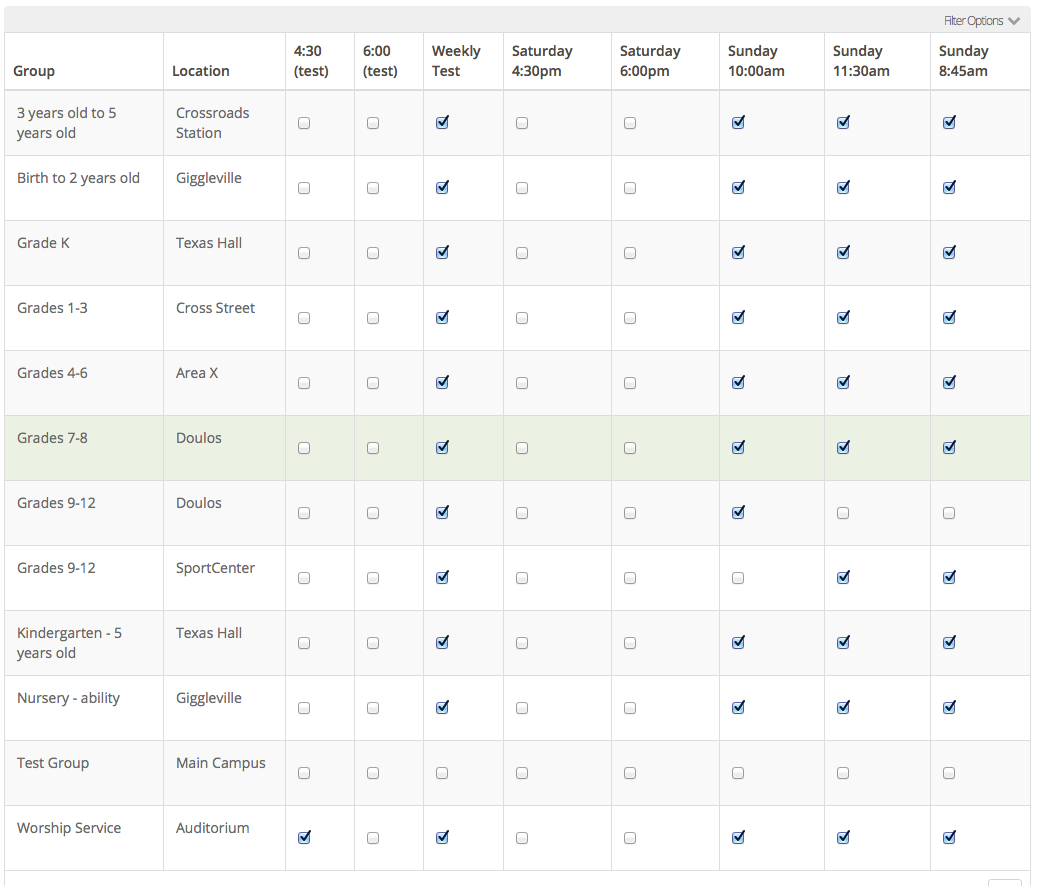
Task: Disable Sunday 10:00am for Worship Service
Action: [x=737, y=837]
